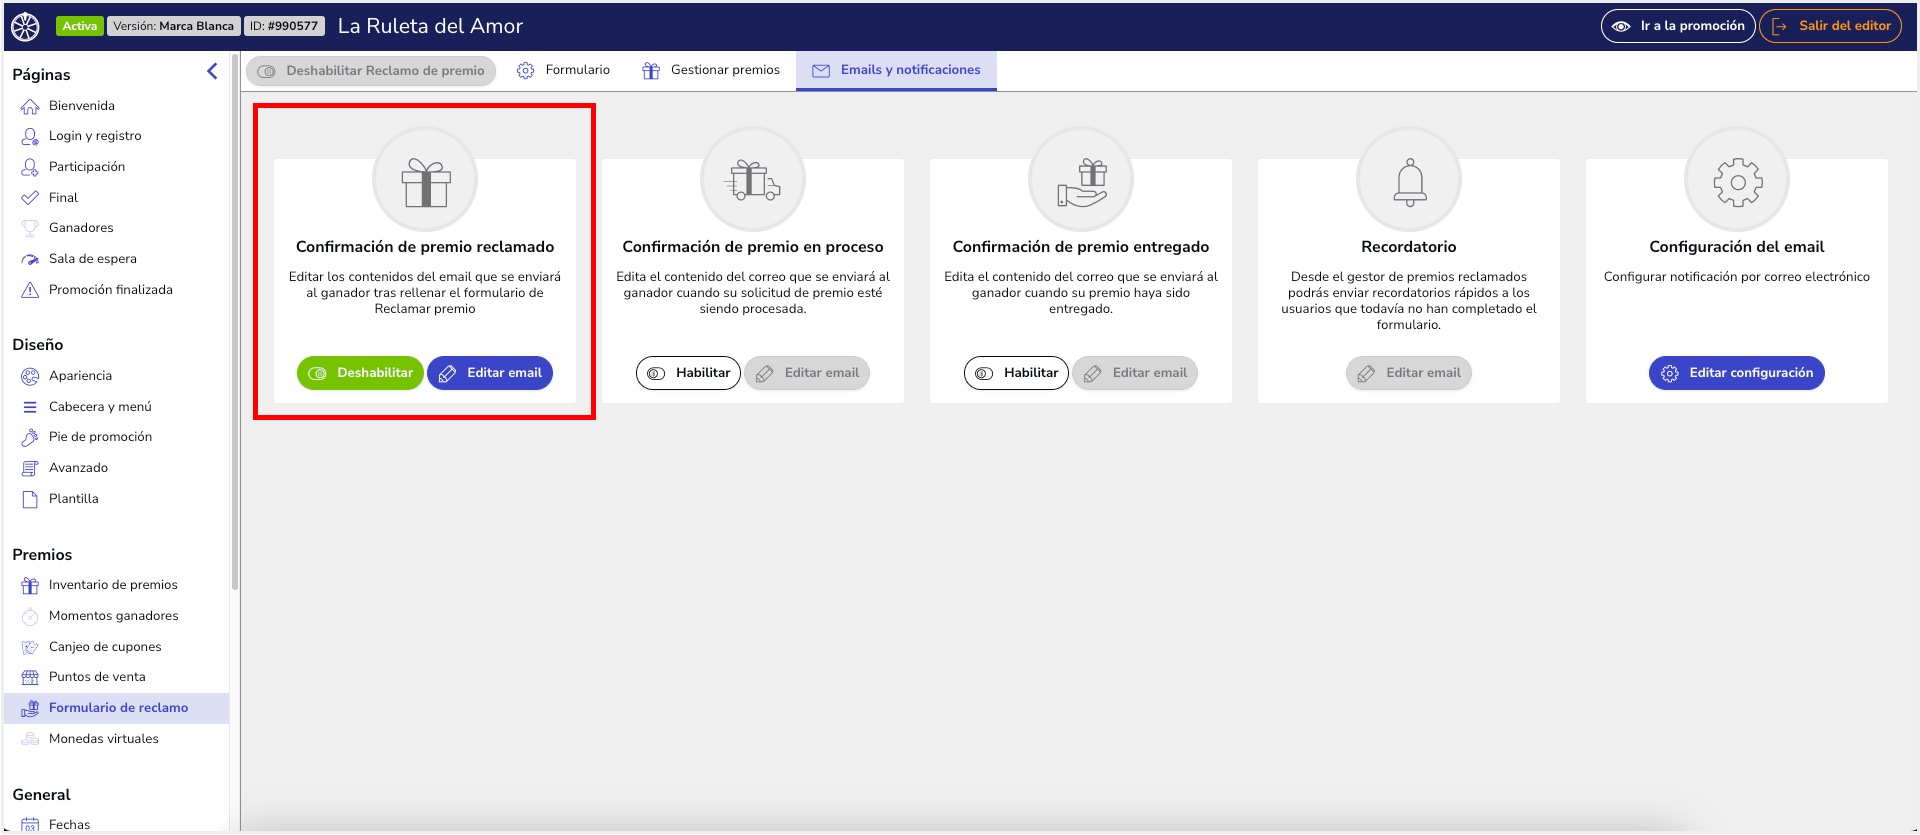The height and width of the screenshot is (835, 1920).
Task: Click the delivery truck icon on en proceso card
Action: click(x=753, y=181)
